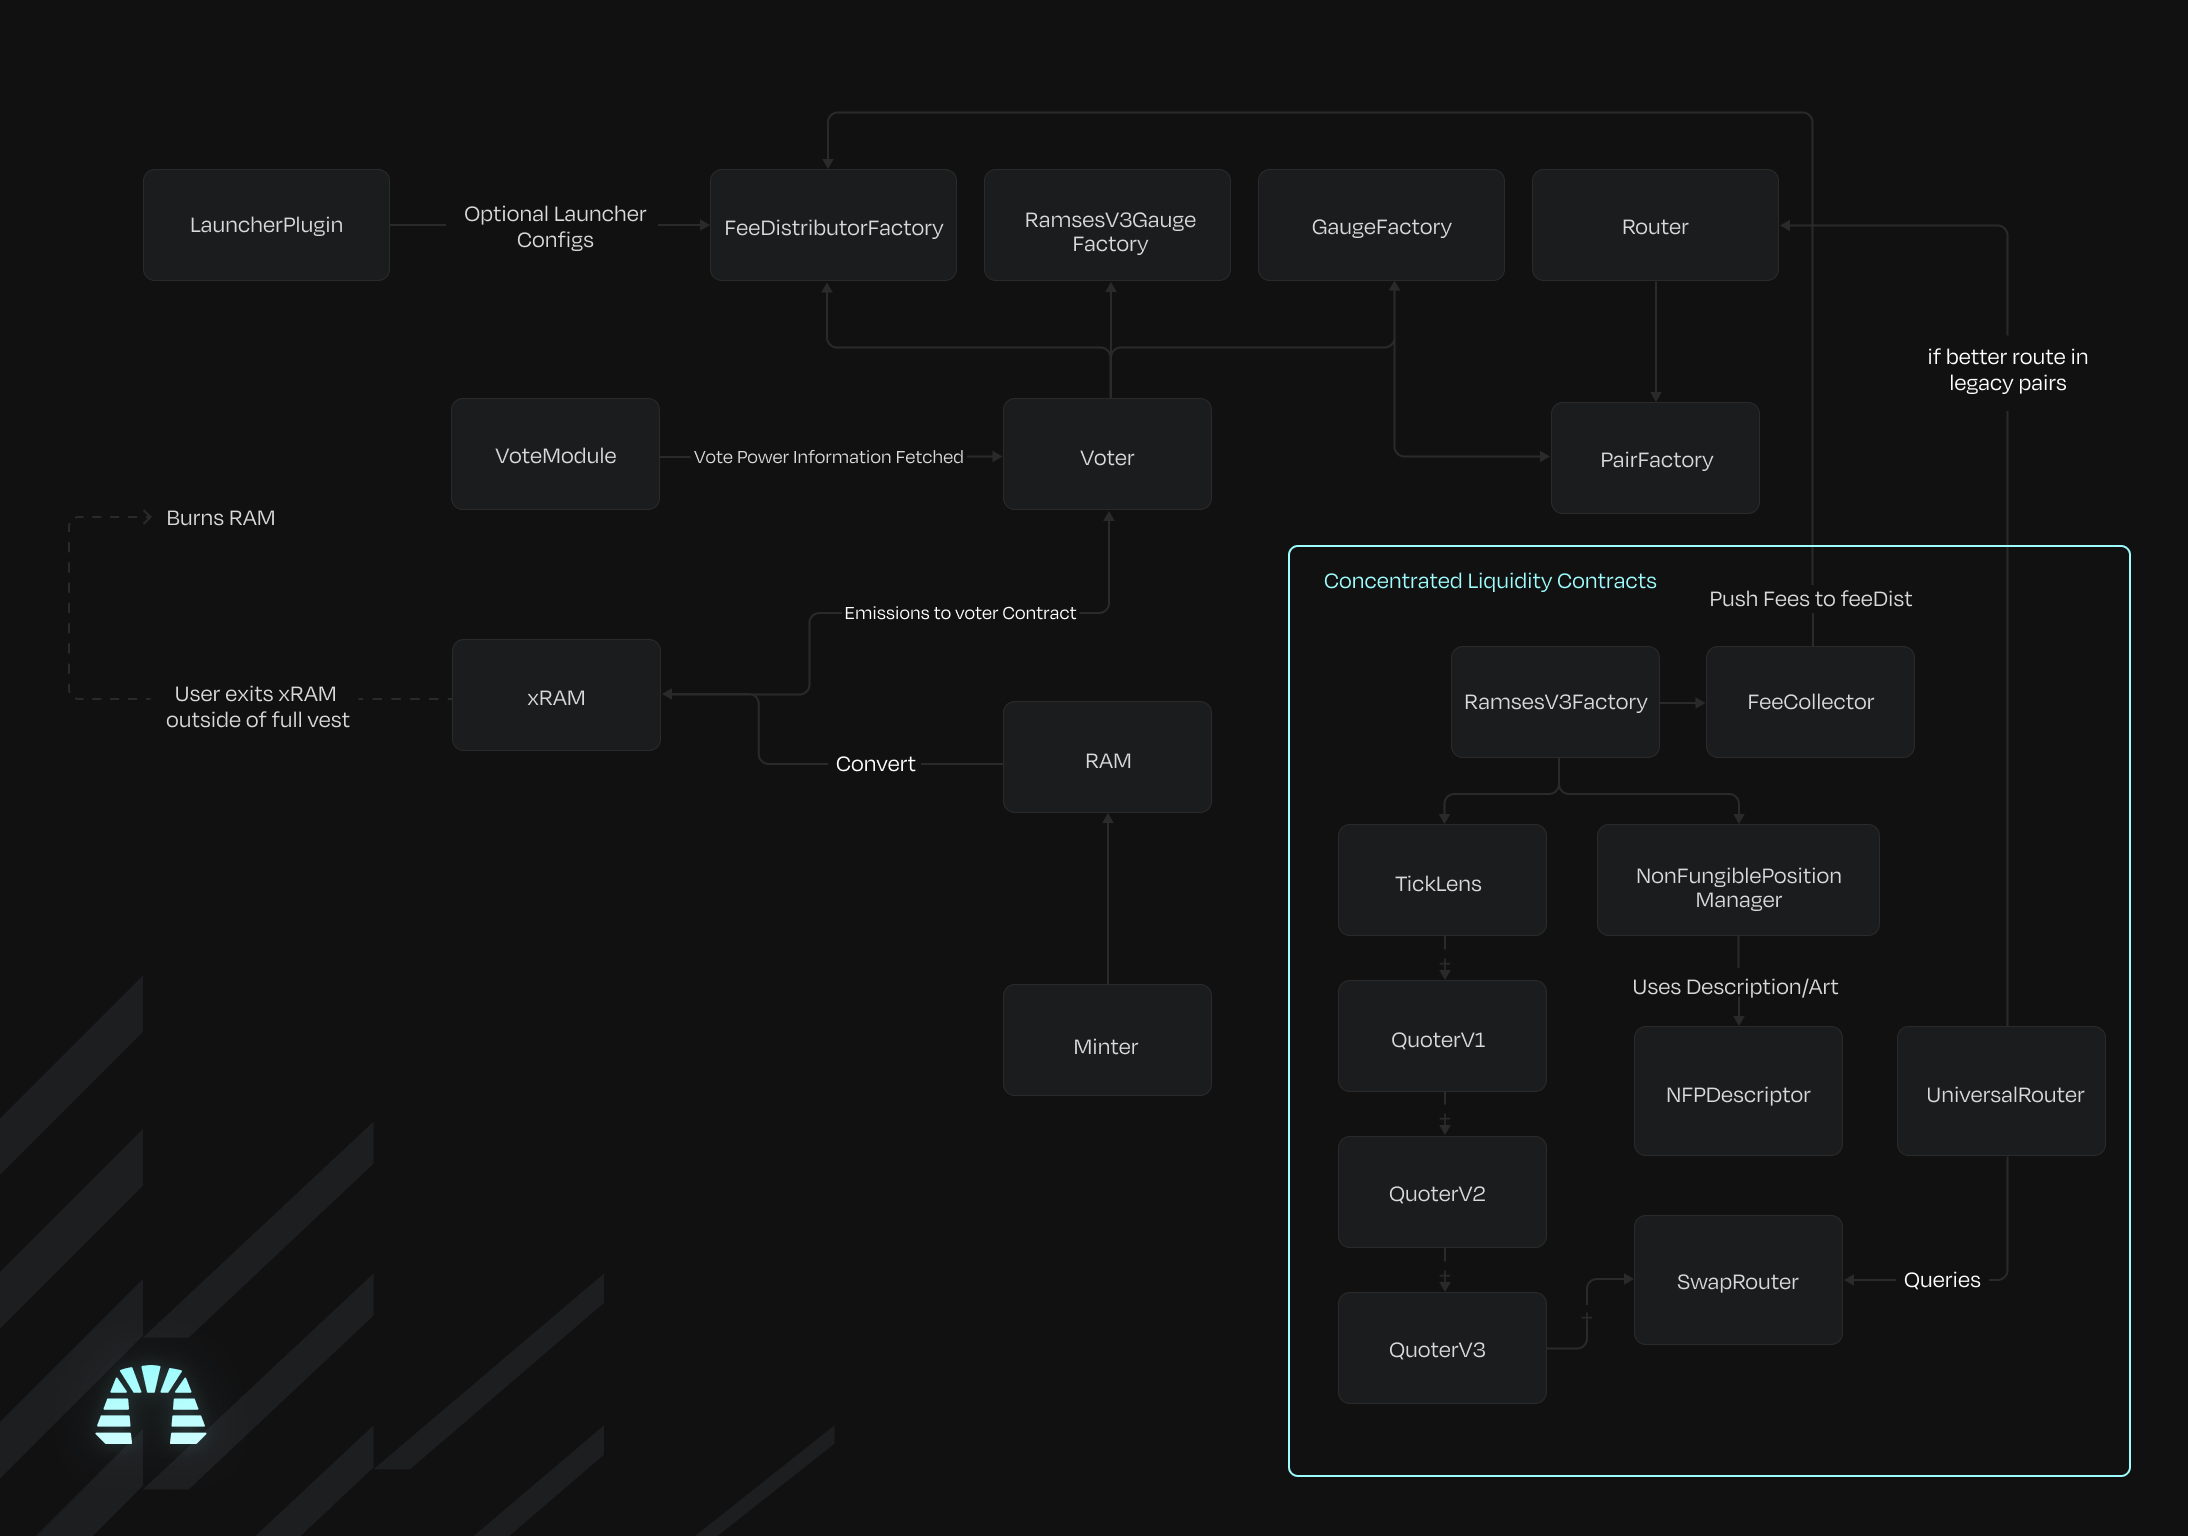
Task: Select the xRAM box
Action: pos(556,696)
